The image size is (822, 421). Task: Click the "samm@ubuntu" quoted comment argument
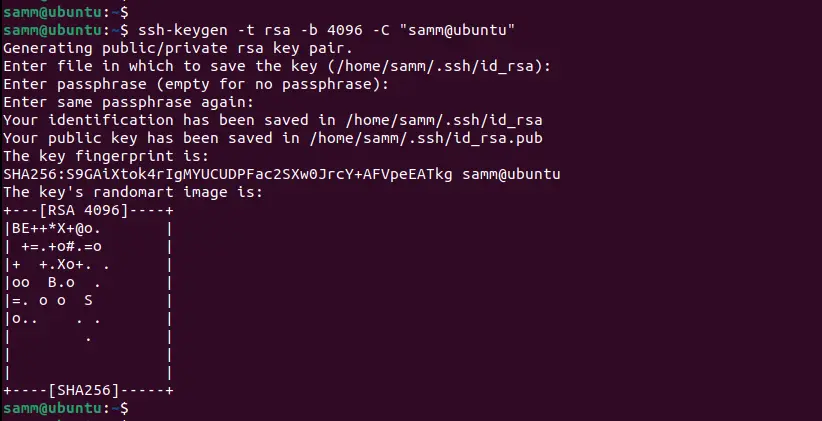click(457, 30)
